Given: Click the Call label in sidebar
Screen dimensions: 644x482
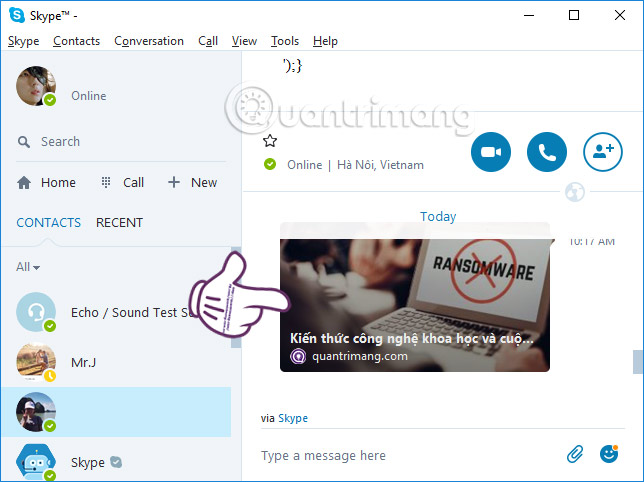Looking at the screenshot, I should pos(133,182).
